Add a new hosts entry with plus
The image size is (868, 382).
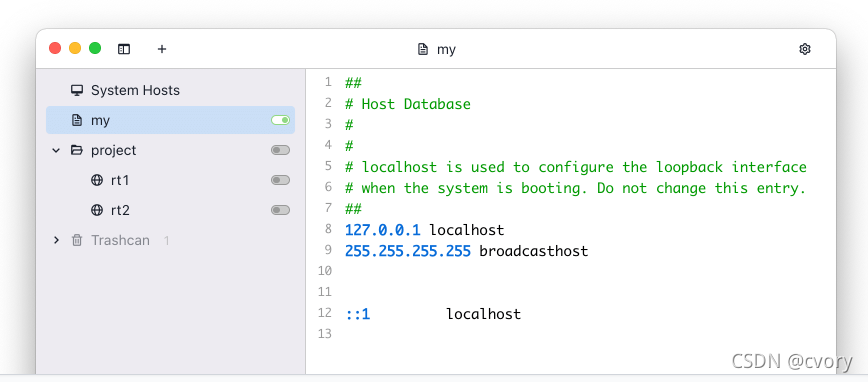[x=162, y=49]
